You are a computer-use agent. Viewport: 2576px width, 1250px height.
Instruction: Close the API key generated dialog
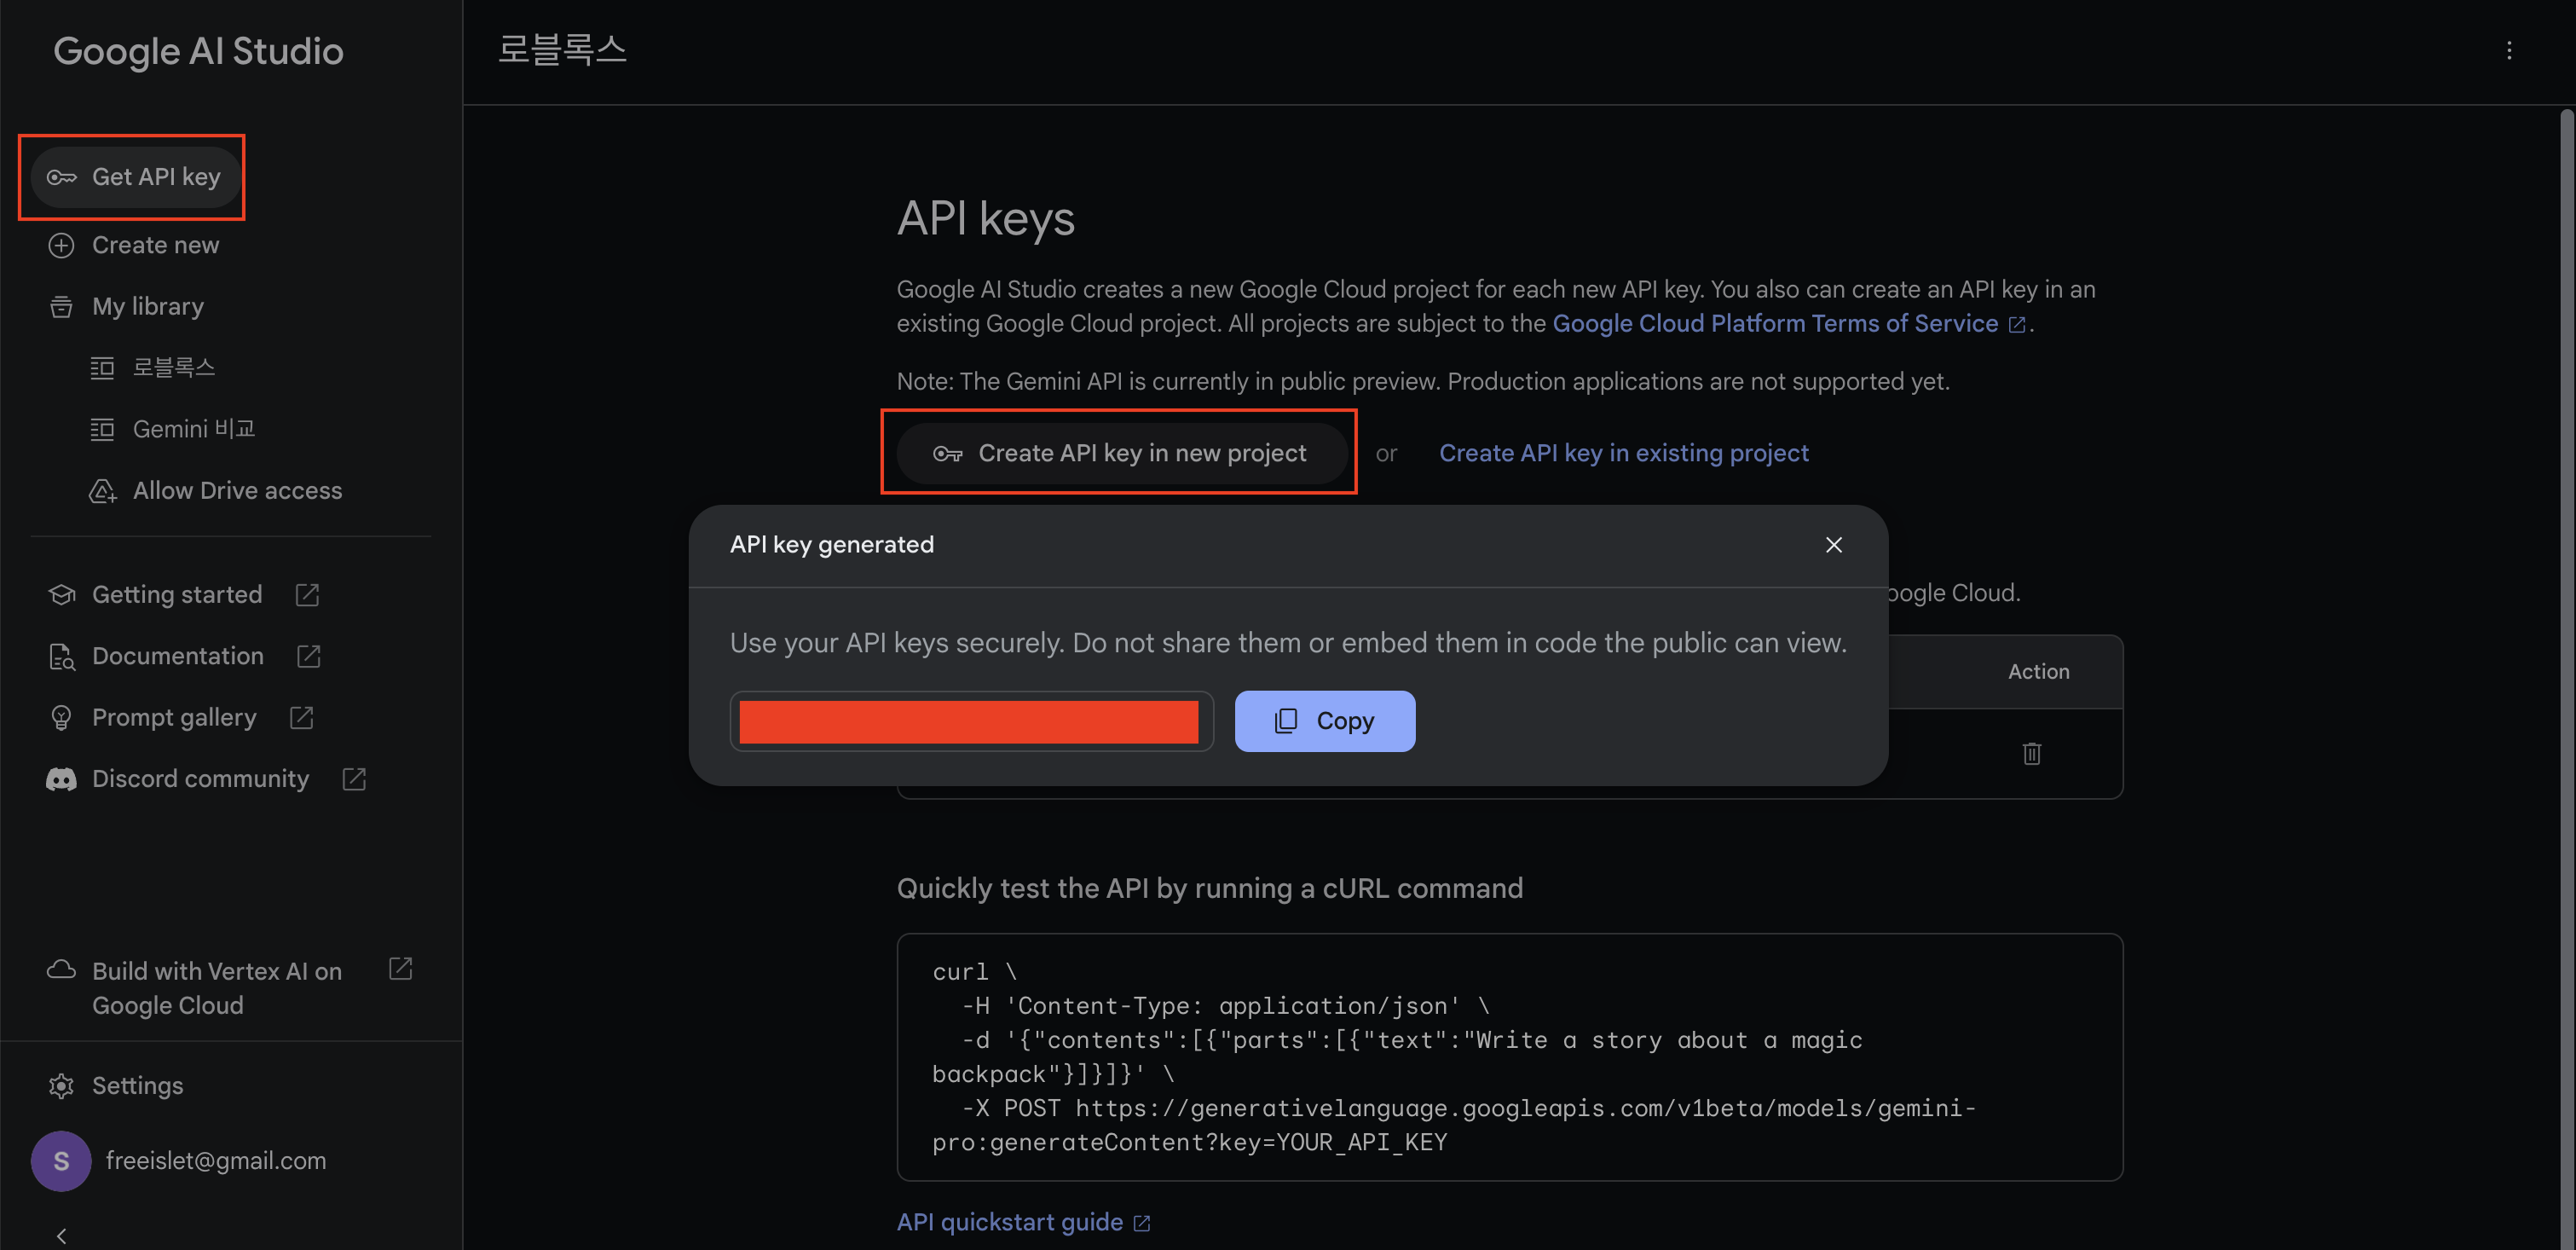[1833, 545]
